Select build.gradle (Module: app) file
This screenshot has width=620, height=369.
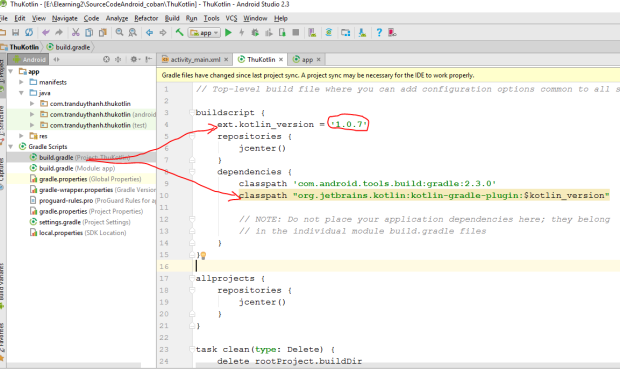pyautogui.click(x=77, y=168)
